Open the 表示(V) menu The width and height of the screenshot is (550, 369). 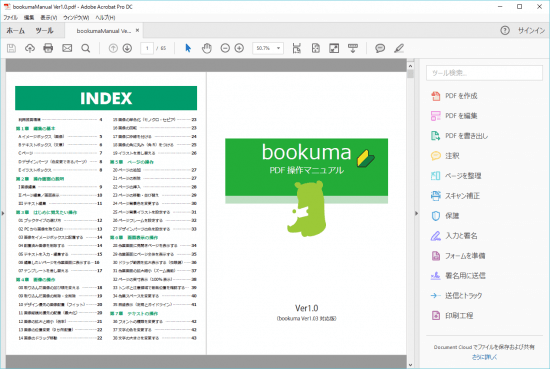48,18
